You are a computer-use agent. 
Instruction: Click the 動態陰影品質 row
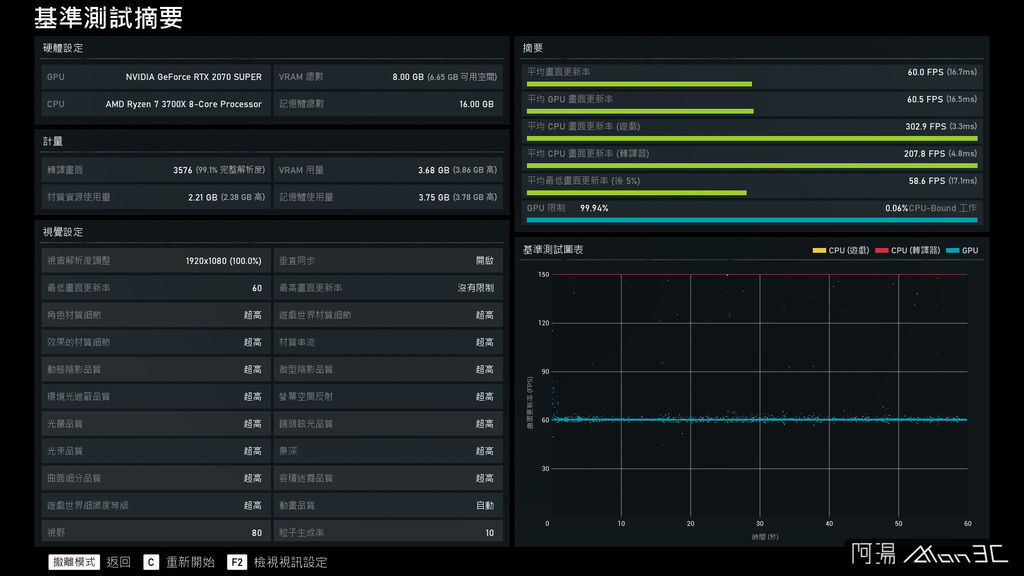pos(155,369)
